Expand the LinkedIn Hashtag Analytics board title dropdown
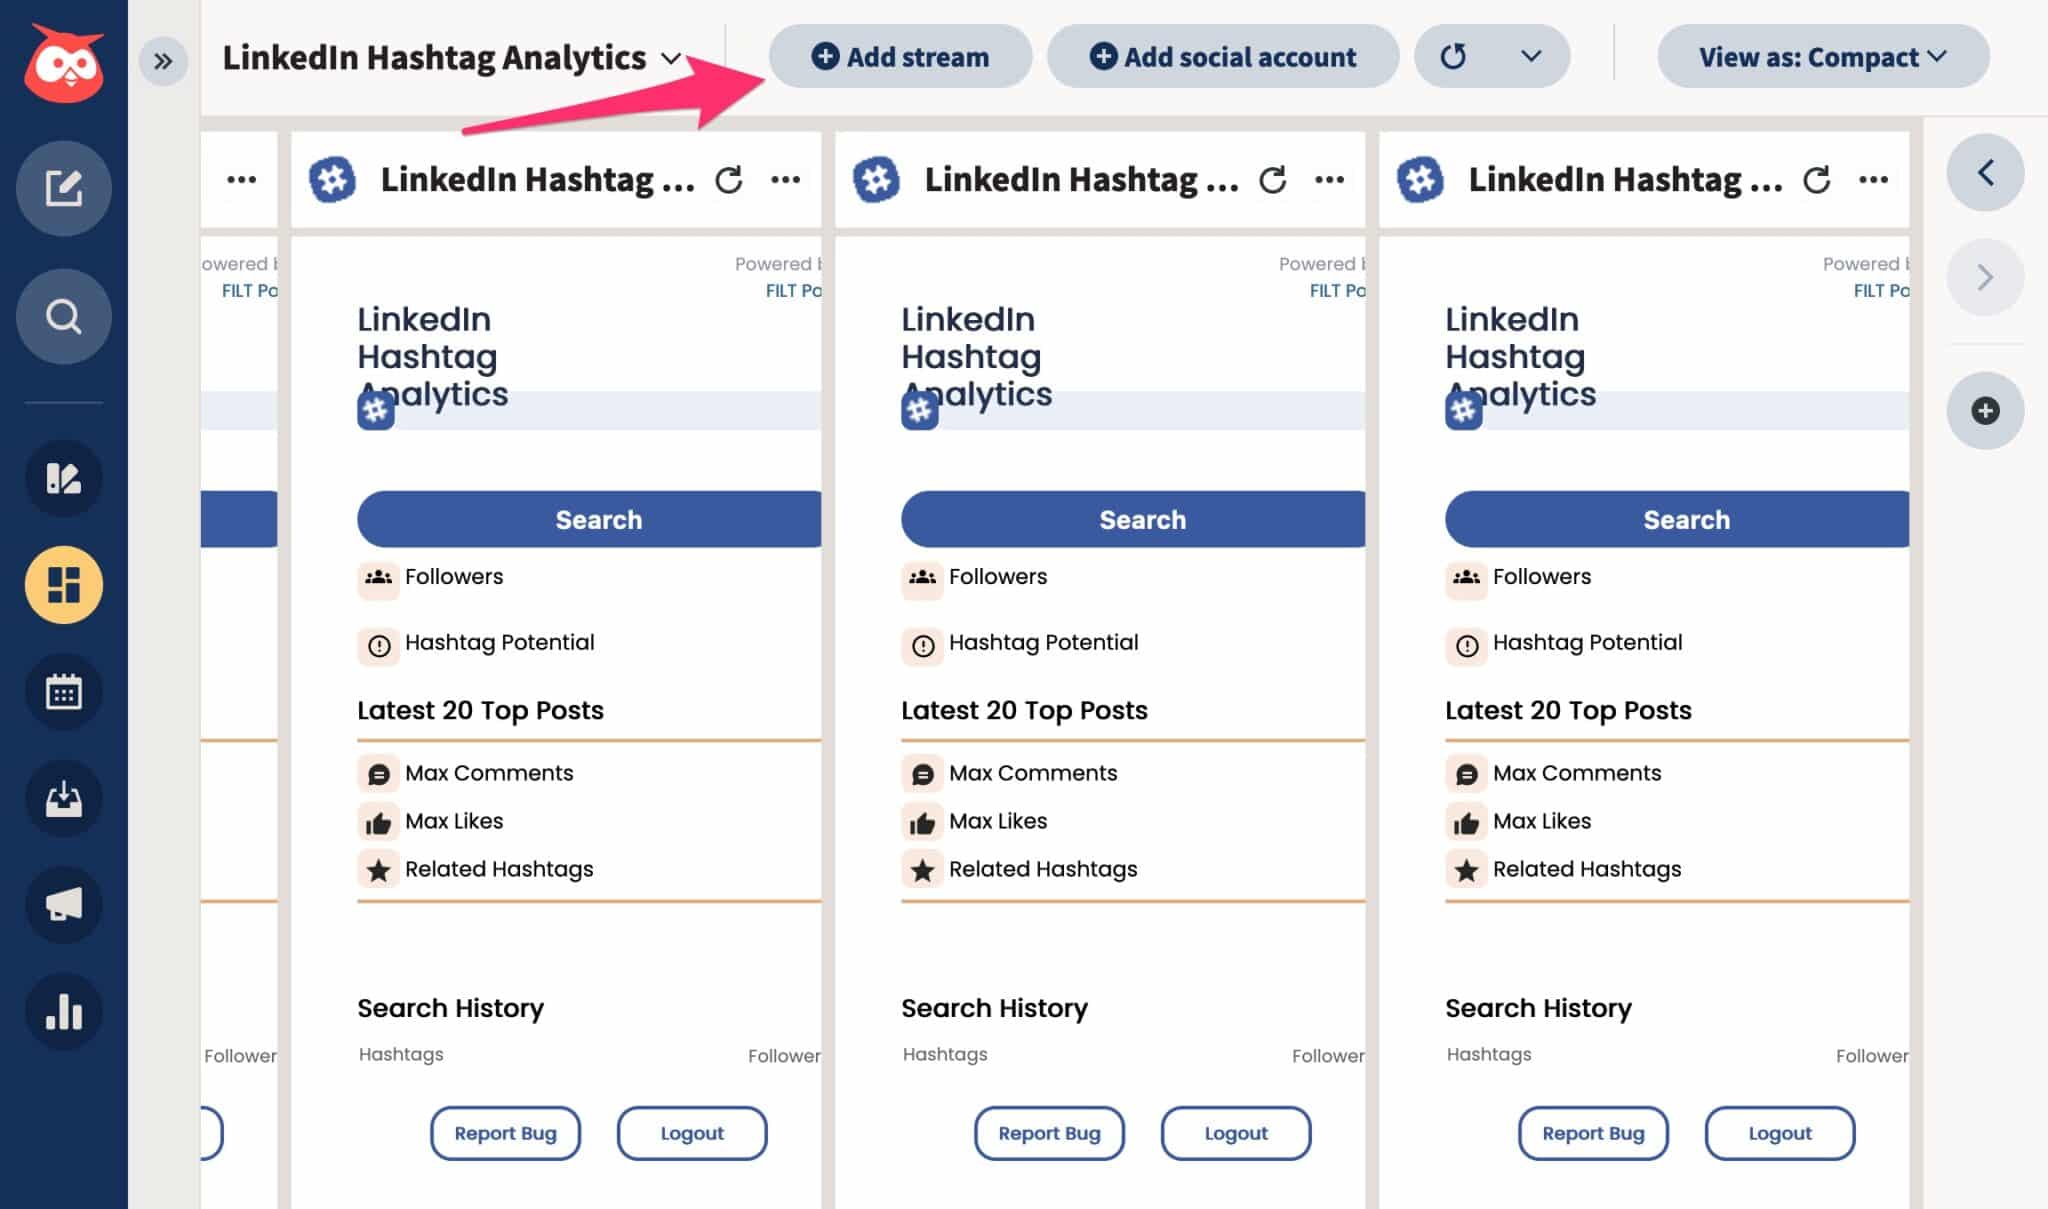Image resolution: width=2048 pixels, height=1209 pixels. (x=672, y=59)
